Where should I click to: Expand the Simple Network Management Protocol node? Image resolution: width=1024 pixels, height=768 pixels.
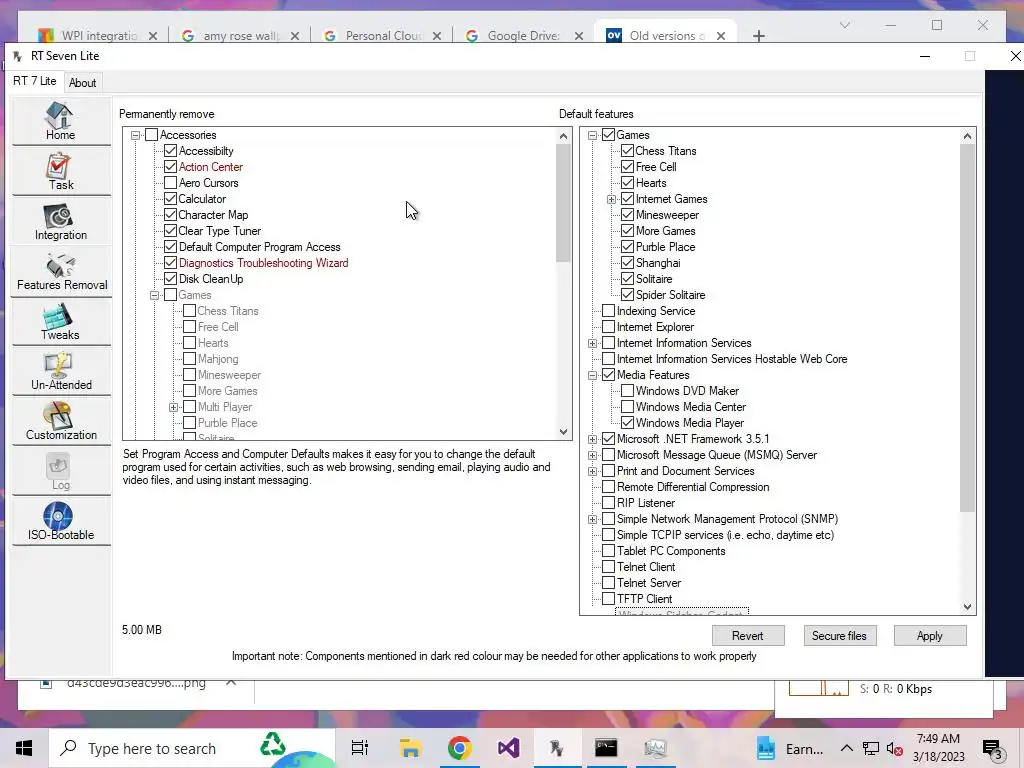pos(592,520)
